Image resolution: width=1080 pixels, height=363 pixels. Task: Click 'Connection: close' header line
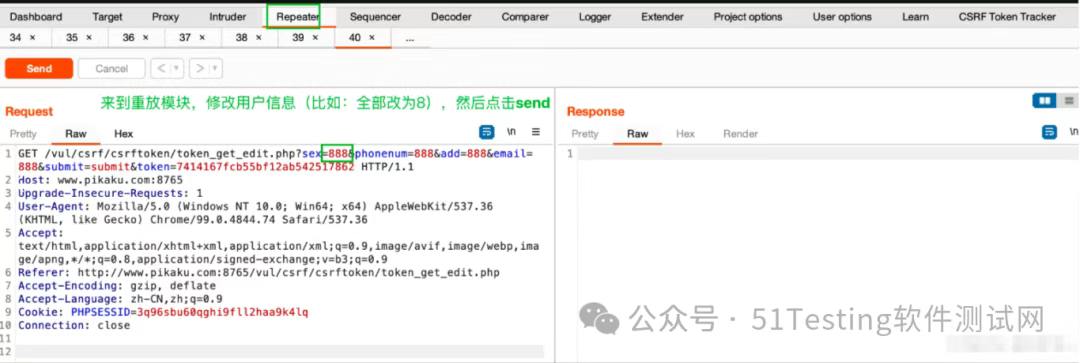point(74,325)
